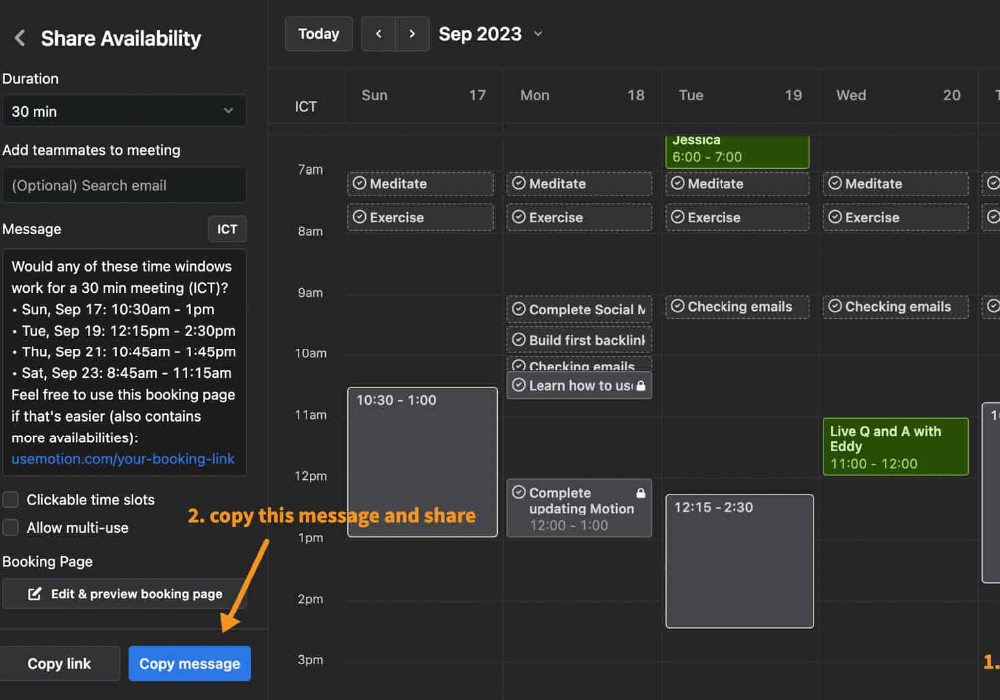Click check icon on Tuesday's Checking emails task

677,307
